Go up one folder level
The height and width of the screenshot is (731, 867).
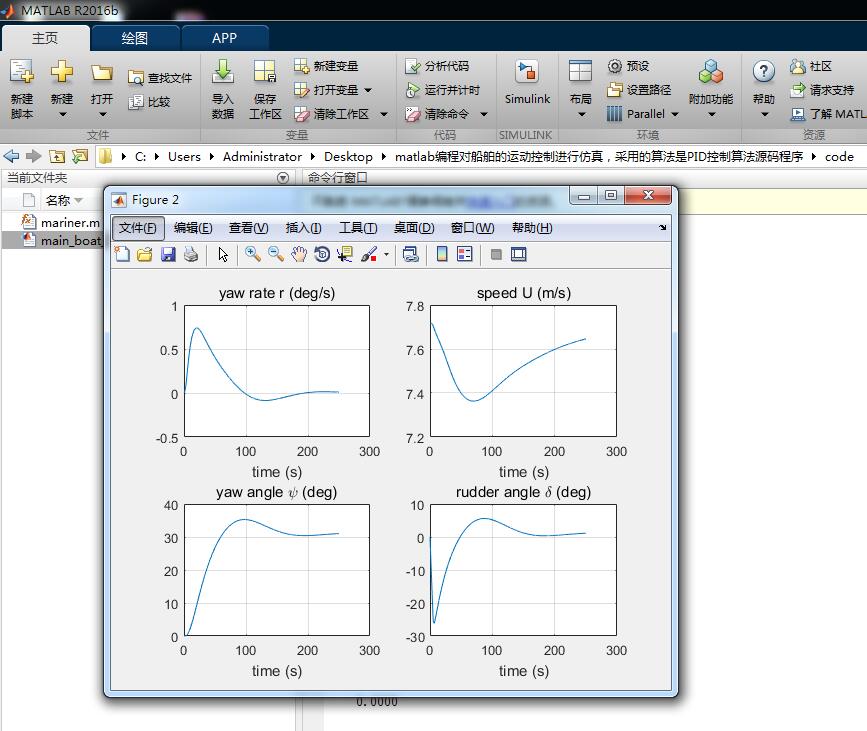(x=56, y=156)
